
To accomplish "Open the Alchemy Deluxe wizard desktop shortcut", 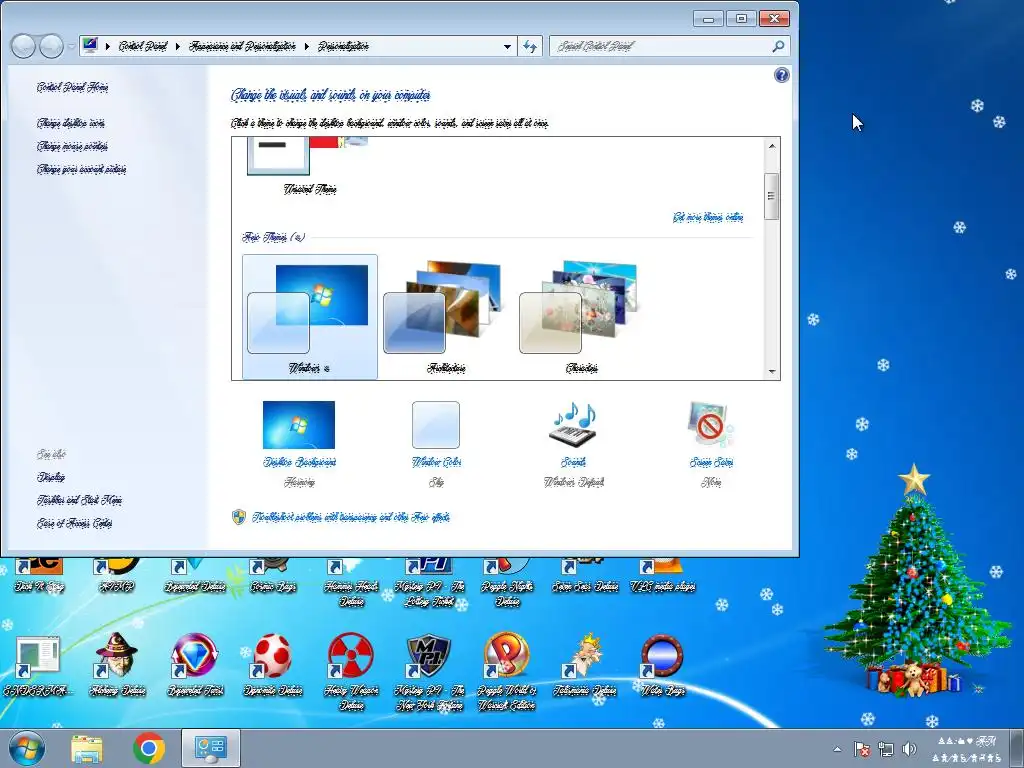I will (x=117, y=664).
